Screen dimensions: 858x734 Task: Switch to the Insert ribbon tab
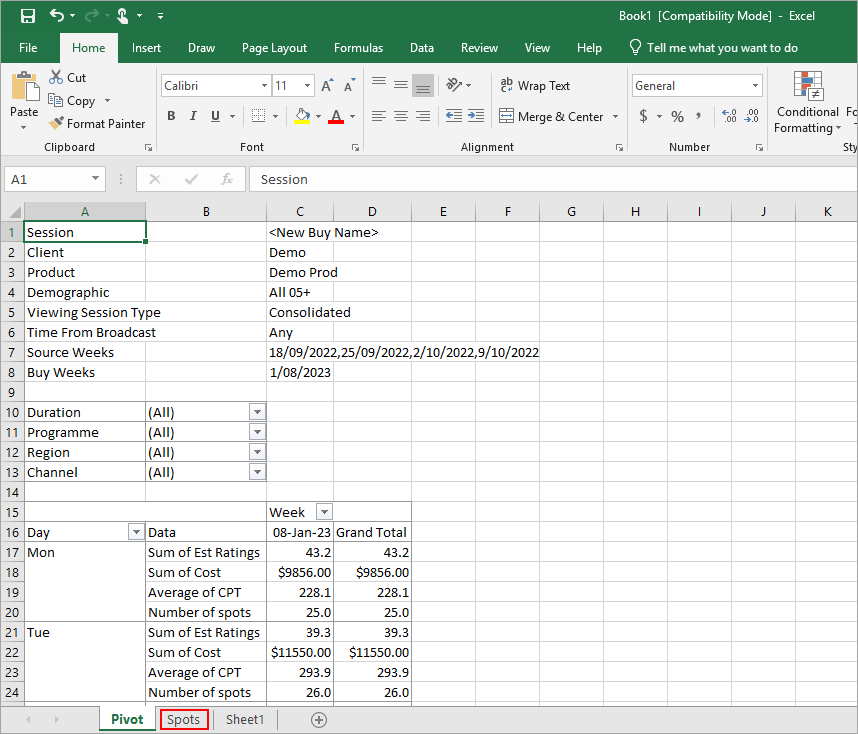point(146,48)
